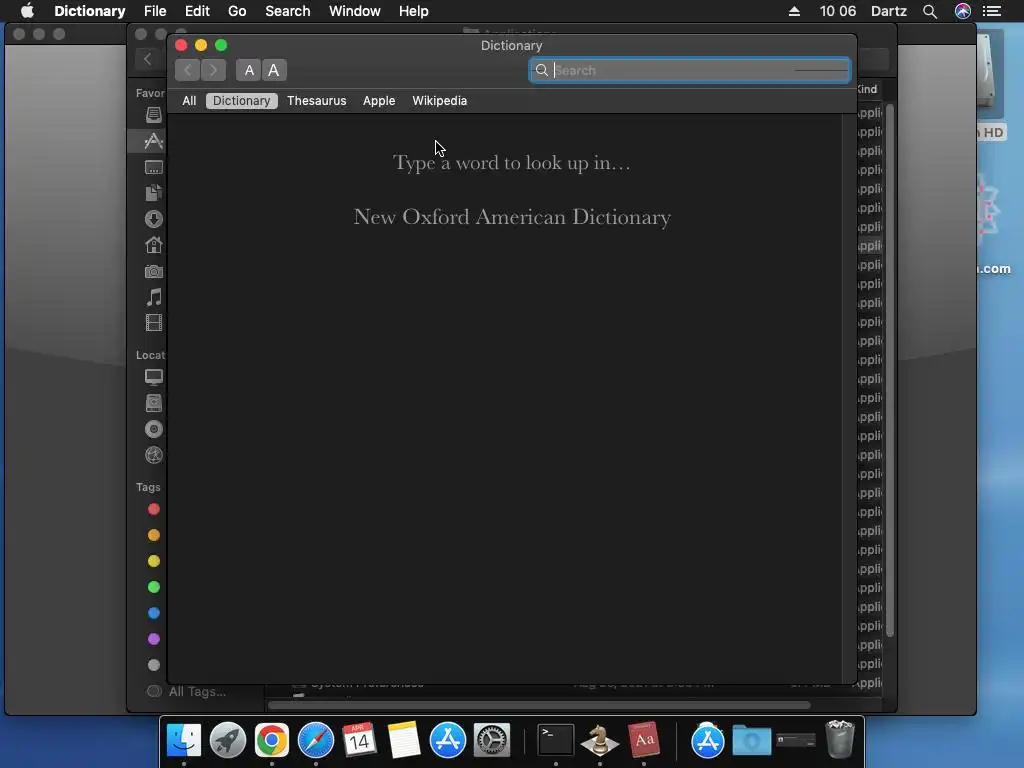Click the magnifier icon in Dictionary search

(x=541, y=70)
